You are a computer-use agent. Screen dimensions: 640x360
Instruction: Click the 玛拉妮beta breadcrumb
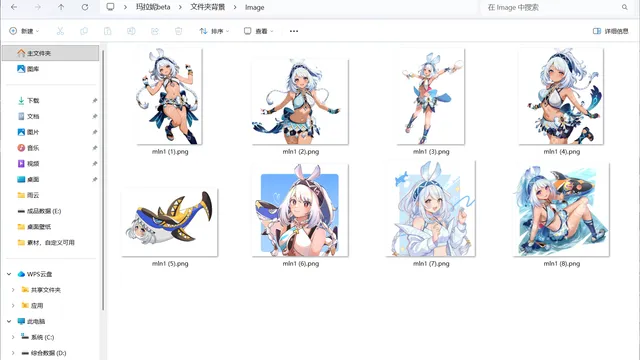point(153,7)
